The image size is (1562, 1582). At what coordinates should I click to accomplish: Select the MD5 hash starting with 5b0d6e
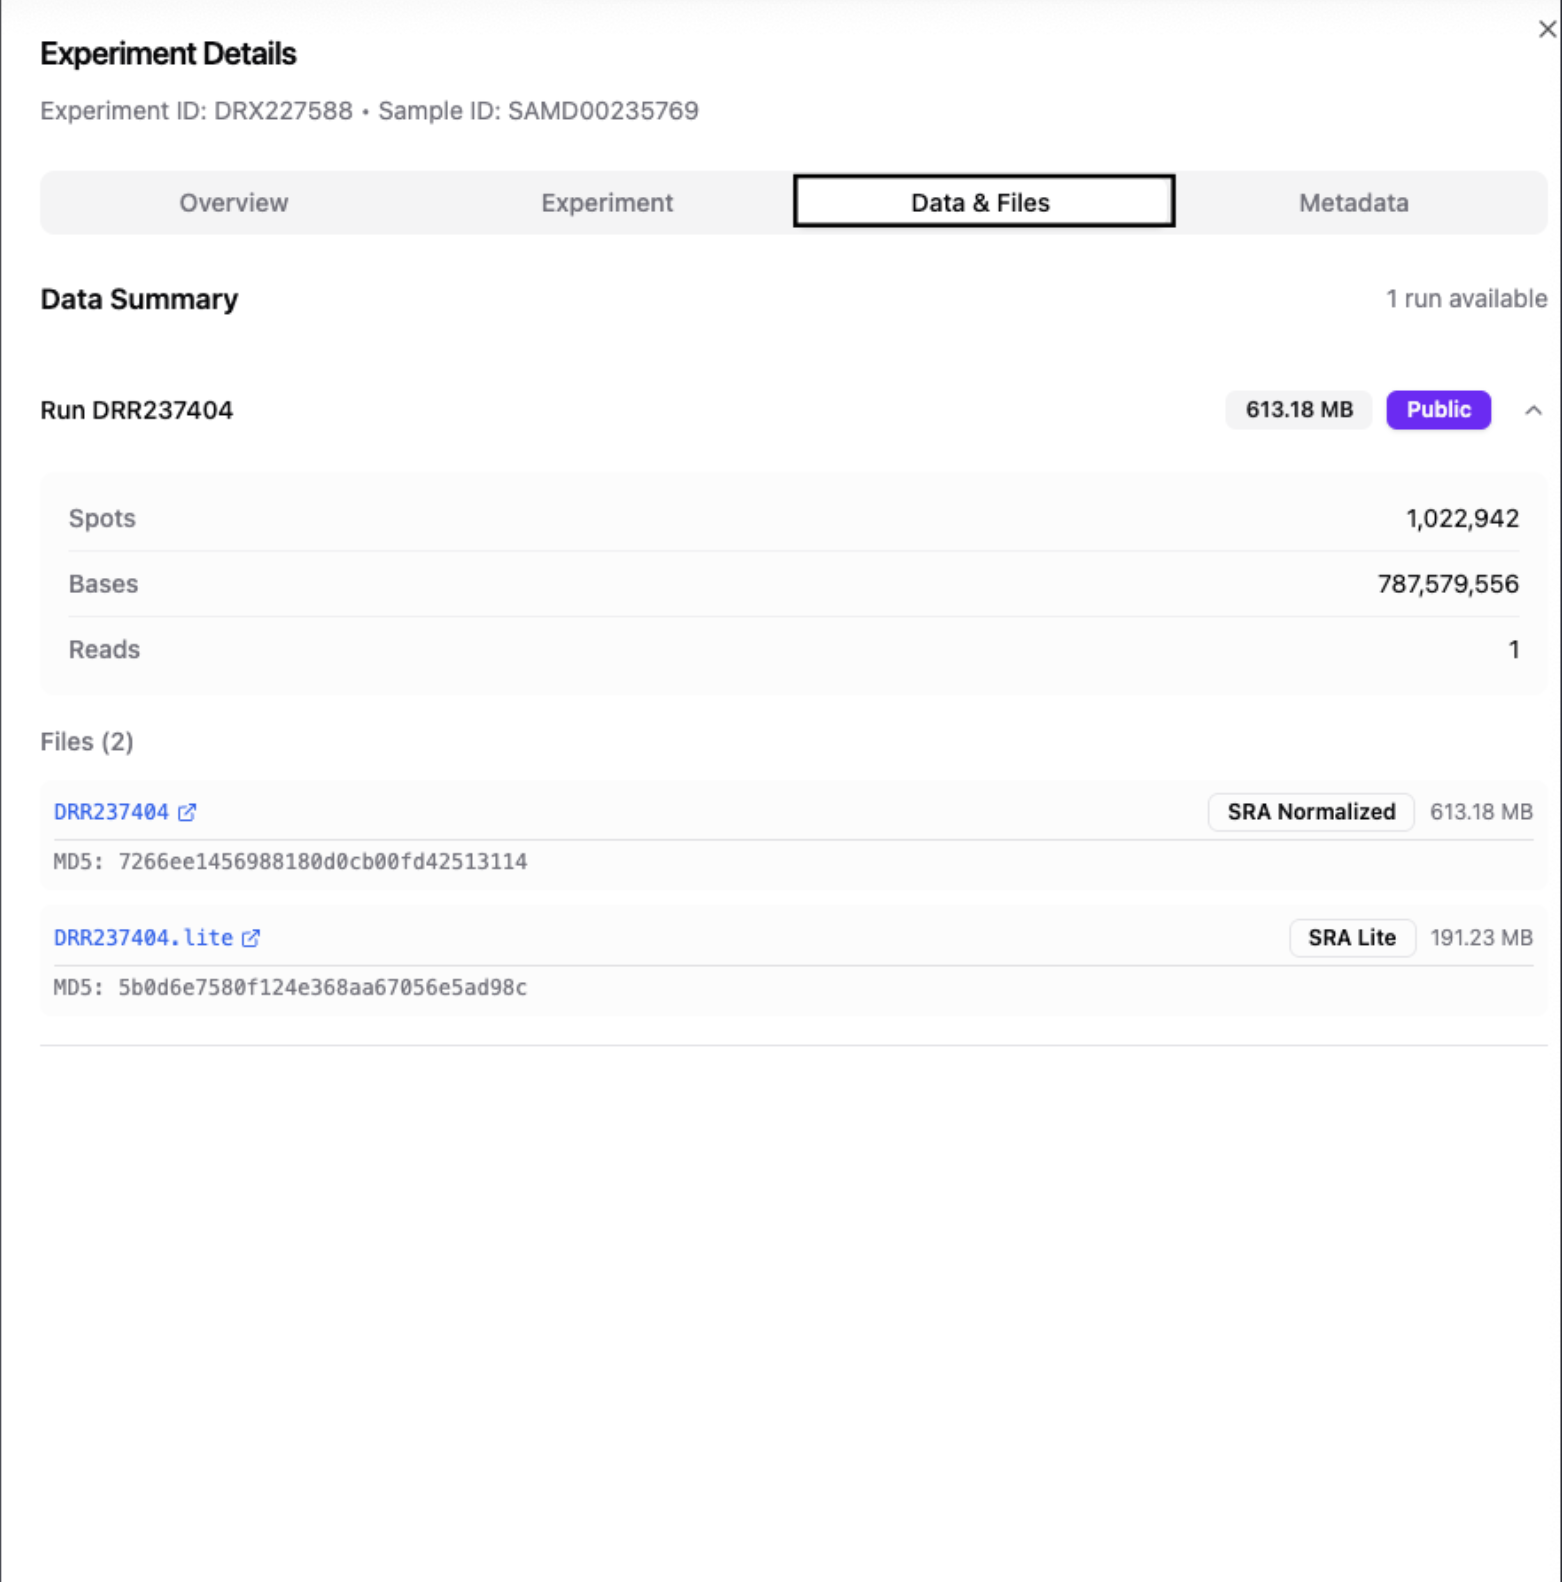[x=322, y=988]
